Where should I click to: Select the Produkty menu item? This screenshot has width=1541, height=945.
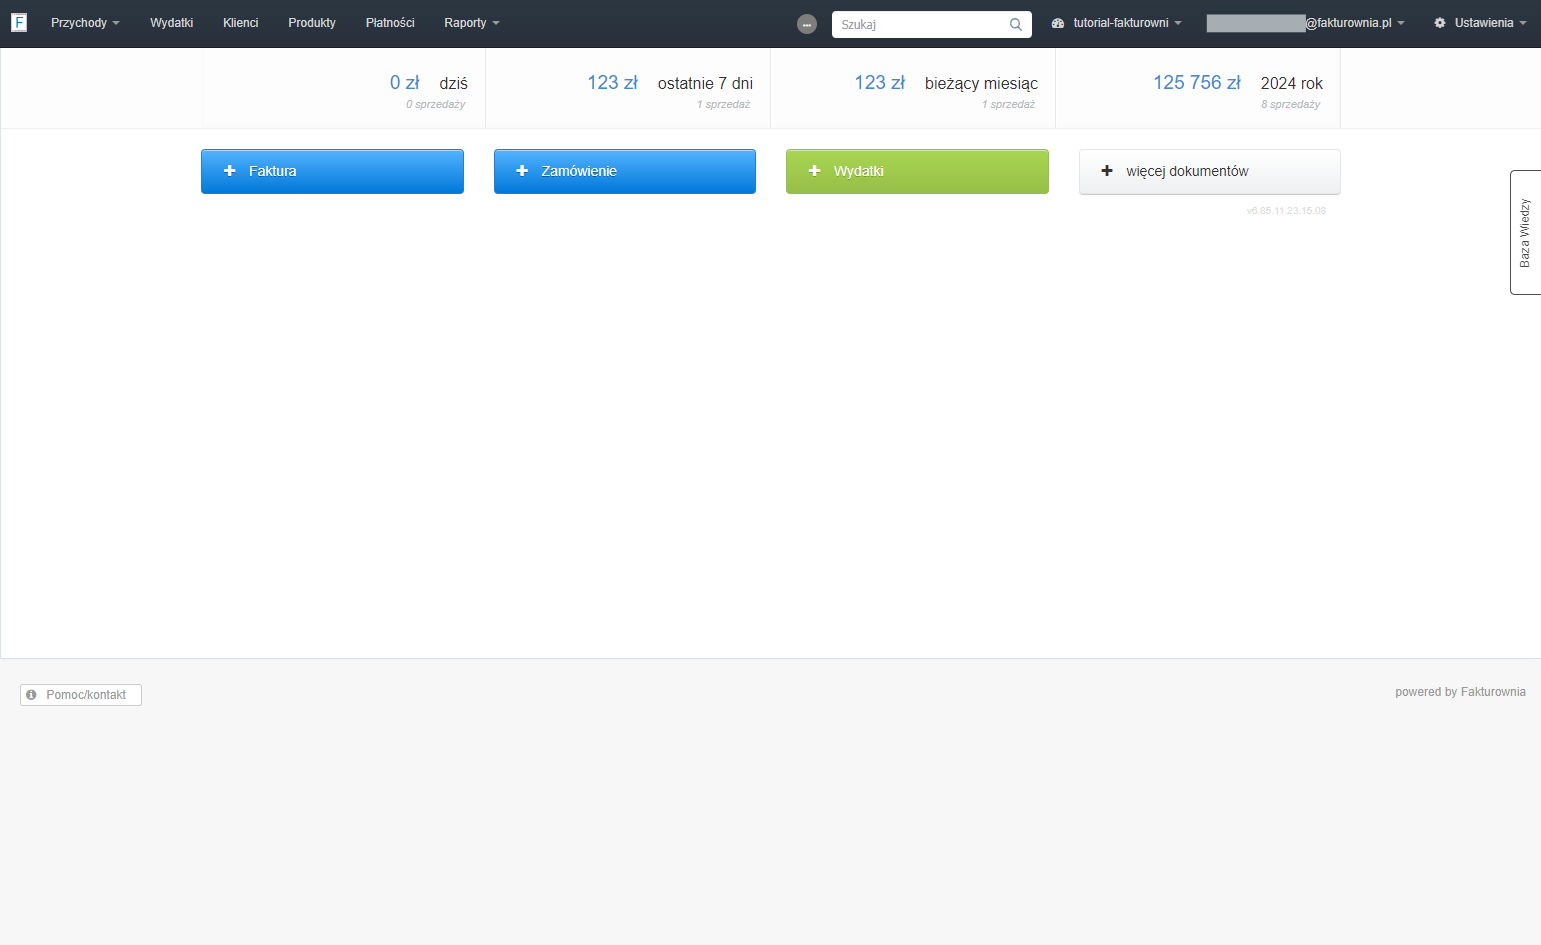(312, 23)
